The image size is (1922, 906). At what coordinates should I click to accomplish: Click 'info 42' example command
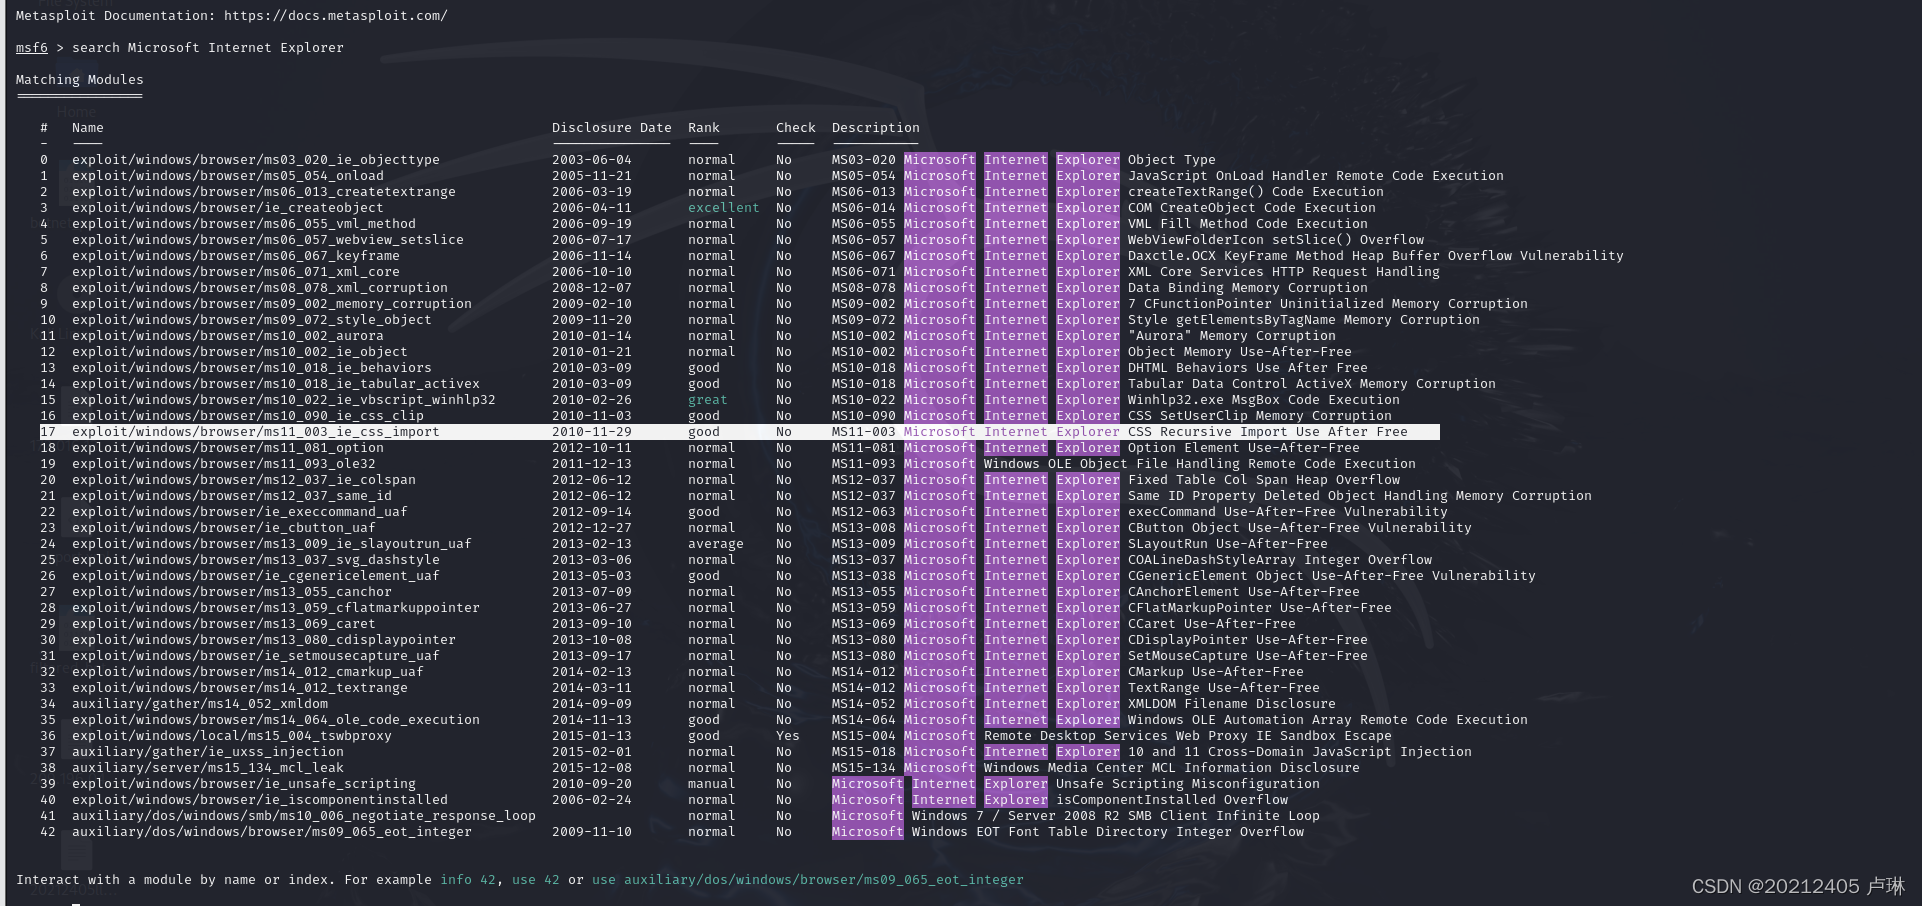pyautogui.click(x=468, y=880)
